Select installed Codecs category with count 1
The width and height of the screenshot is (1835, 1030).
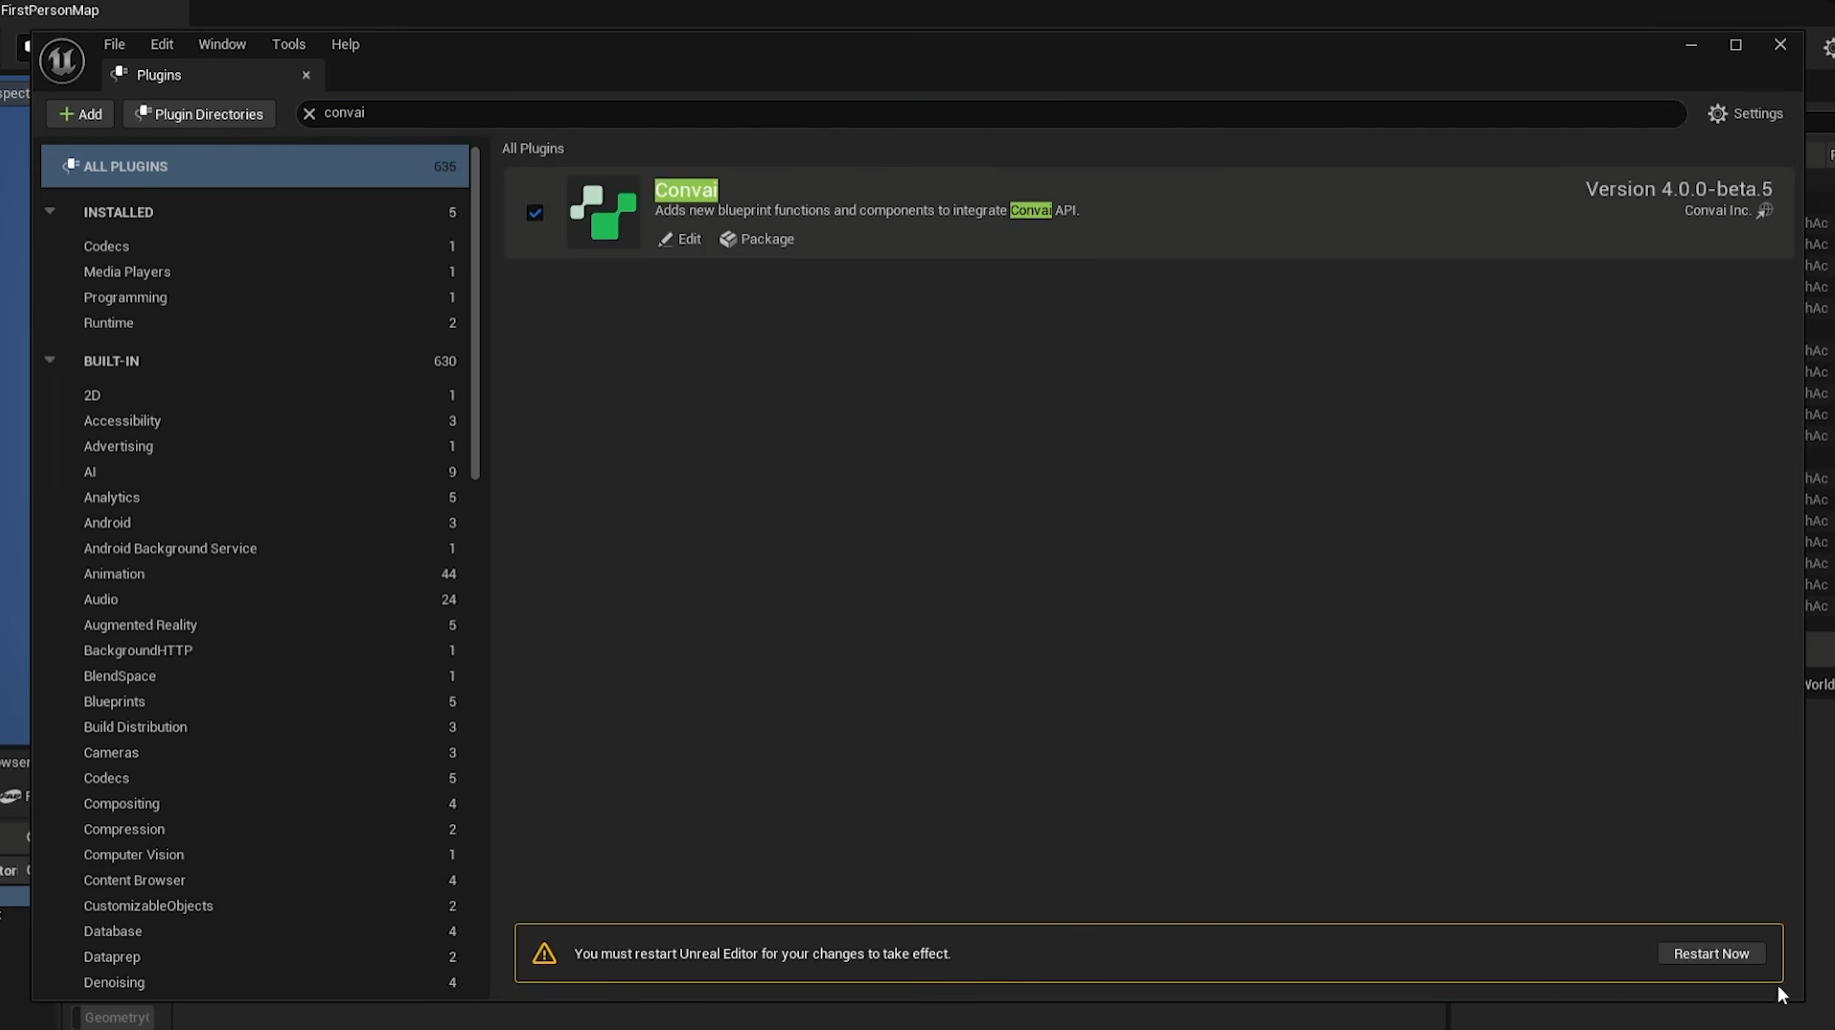(255, 246)
